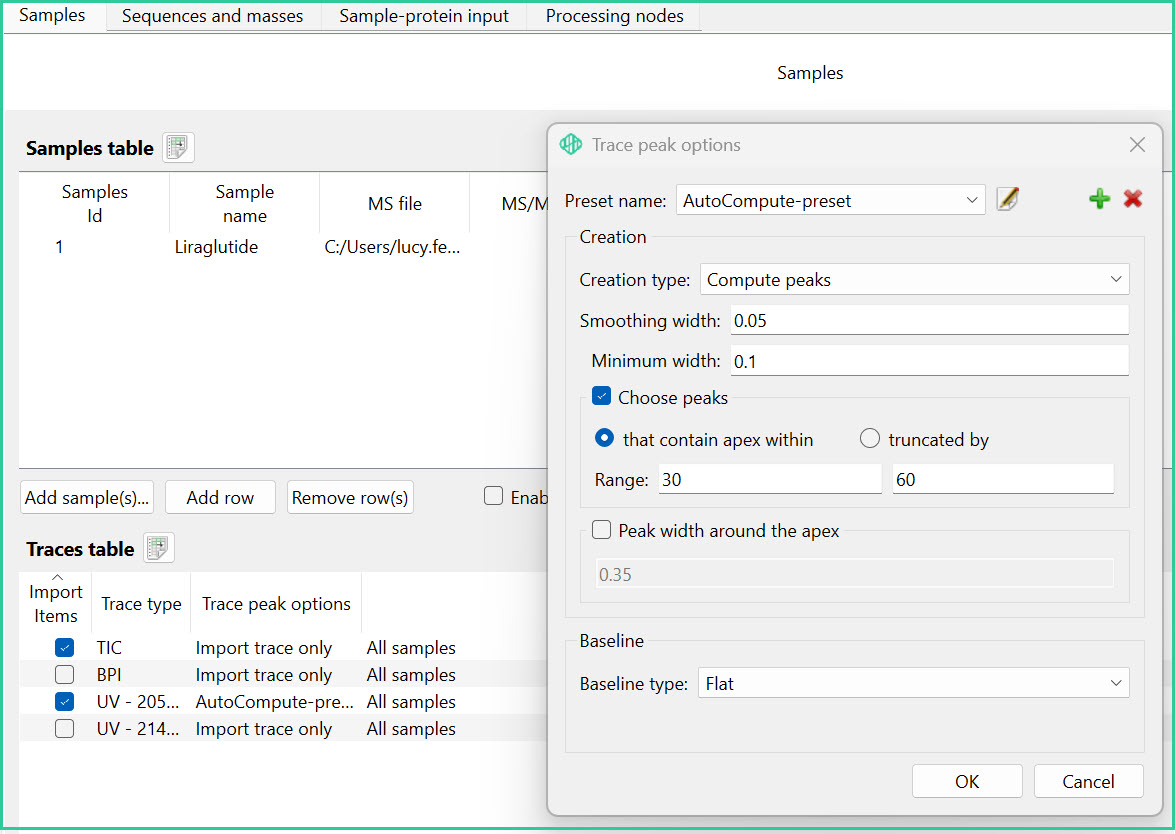Image resolution: width=1175 pixels, height=834 pixels.
Task: Add a new preset with green plus
Action: click(x=1099, y=199)
